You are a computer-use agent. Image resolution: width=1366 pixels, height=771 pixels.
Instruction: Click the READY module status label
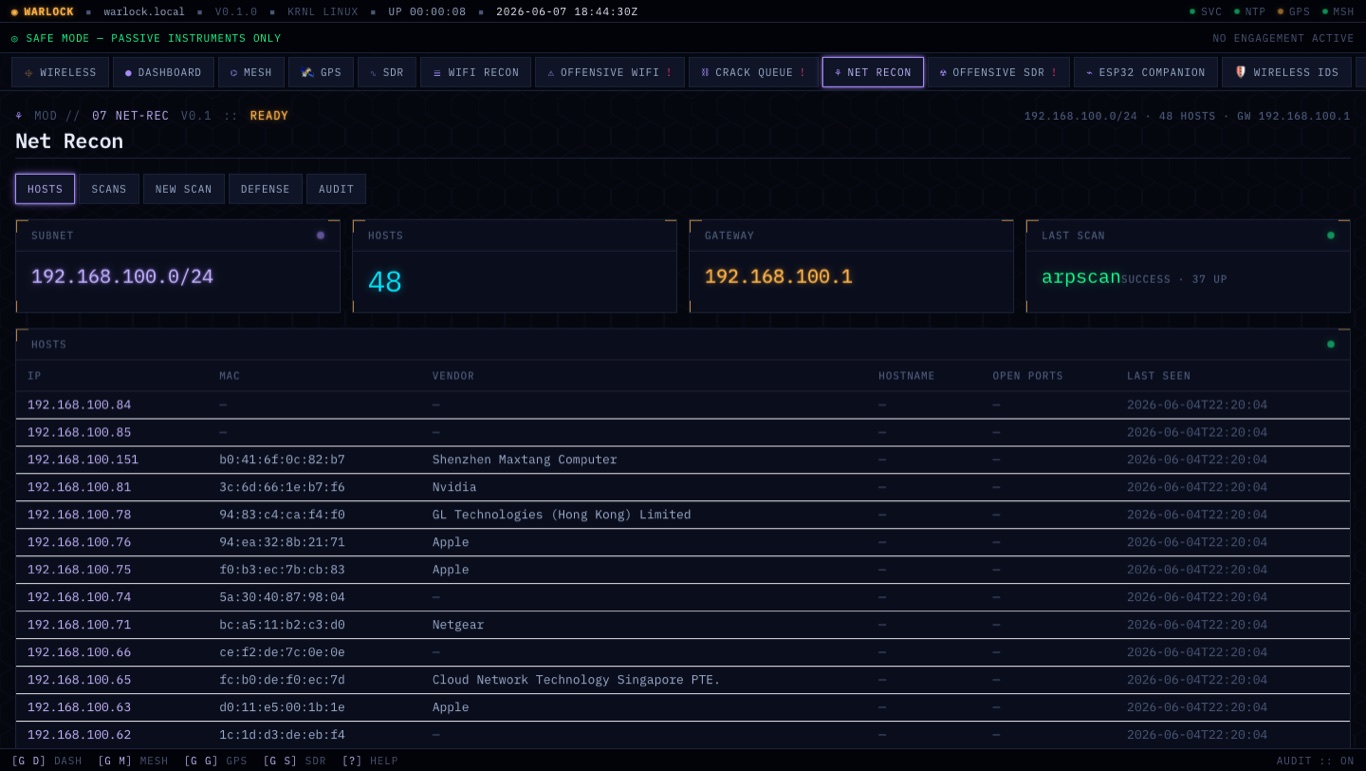pyautogui.click(x=269, y=116)
